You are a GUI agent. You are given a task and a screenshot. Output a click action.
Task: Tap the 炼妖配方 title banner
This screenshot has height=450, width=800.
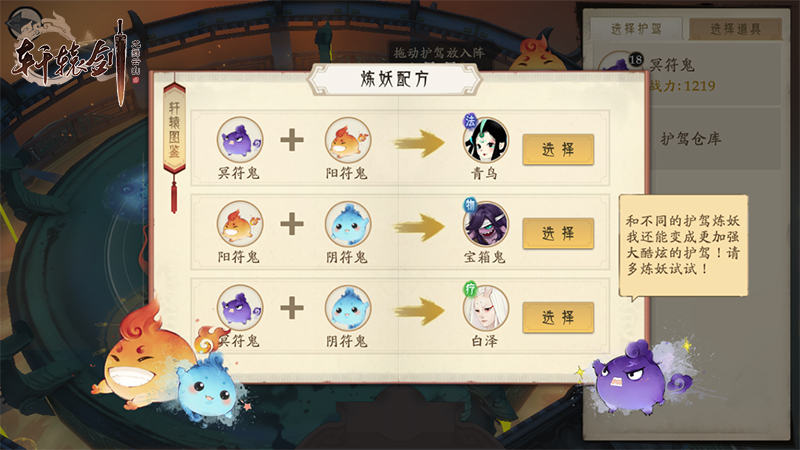point(394,79)
